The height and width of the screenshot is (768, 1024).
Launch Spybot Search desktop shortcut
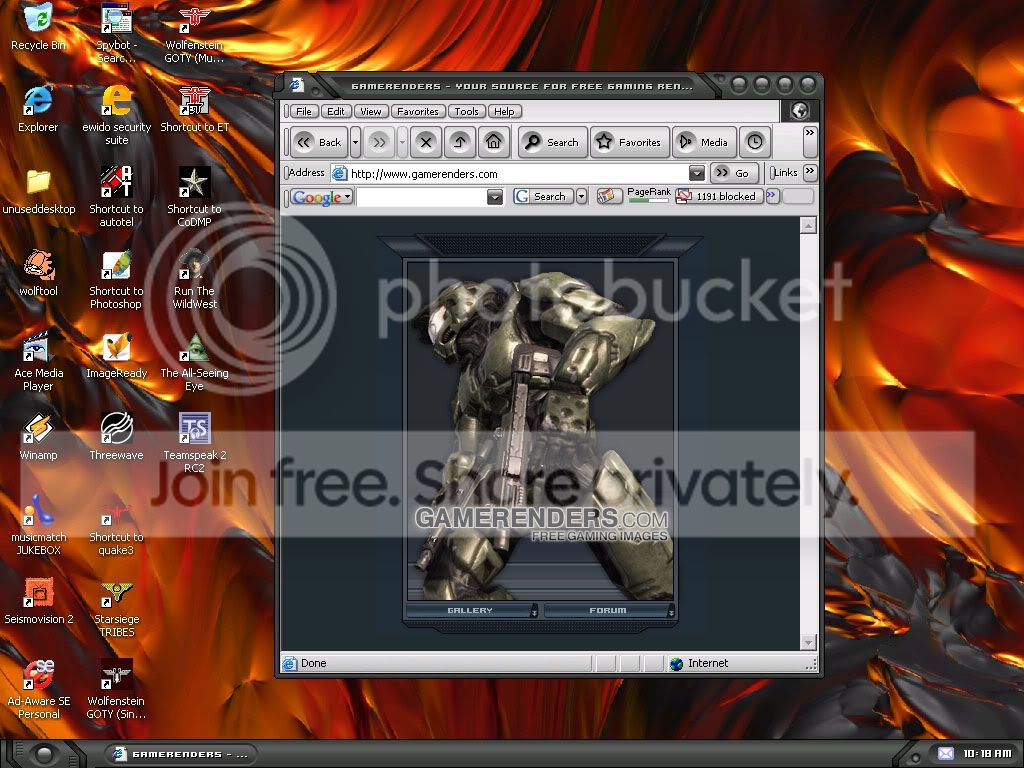[x=116, y=32]
